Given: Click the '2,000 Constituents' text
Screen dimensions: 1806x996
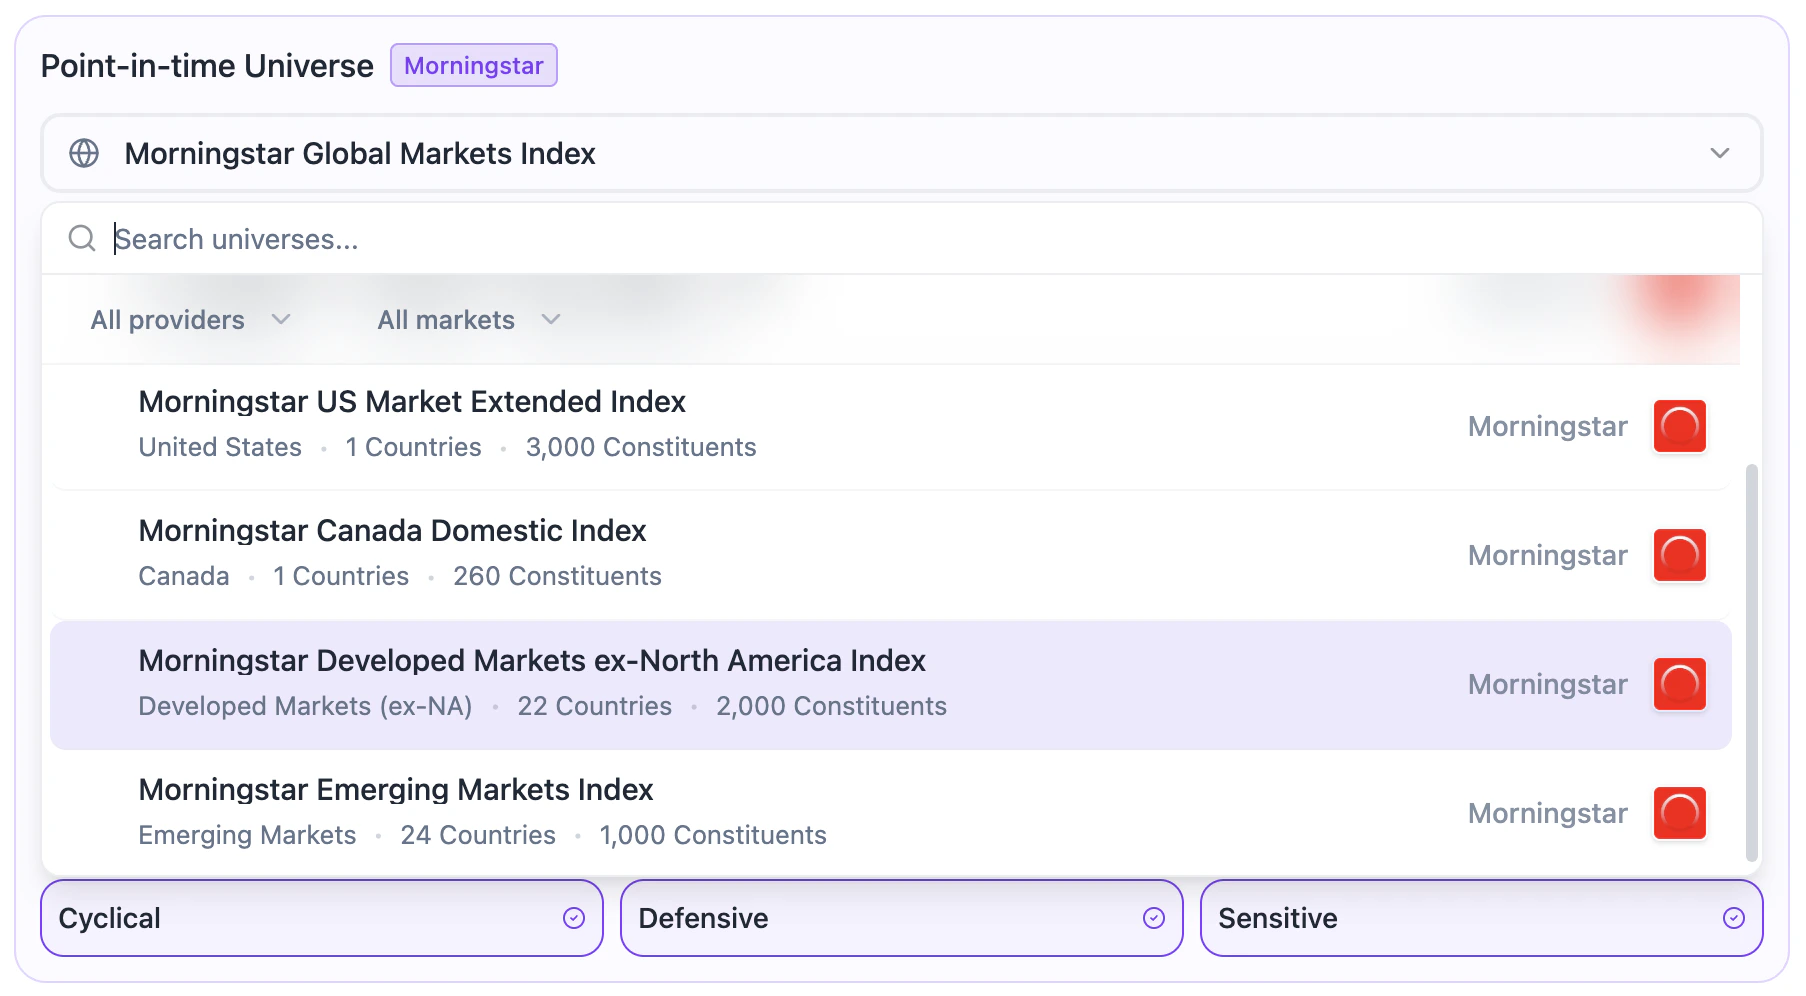Looking at the screenshot, I should click(x=831, y=706).
